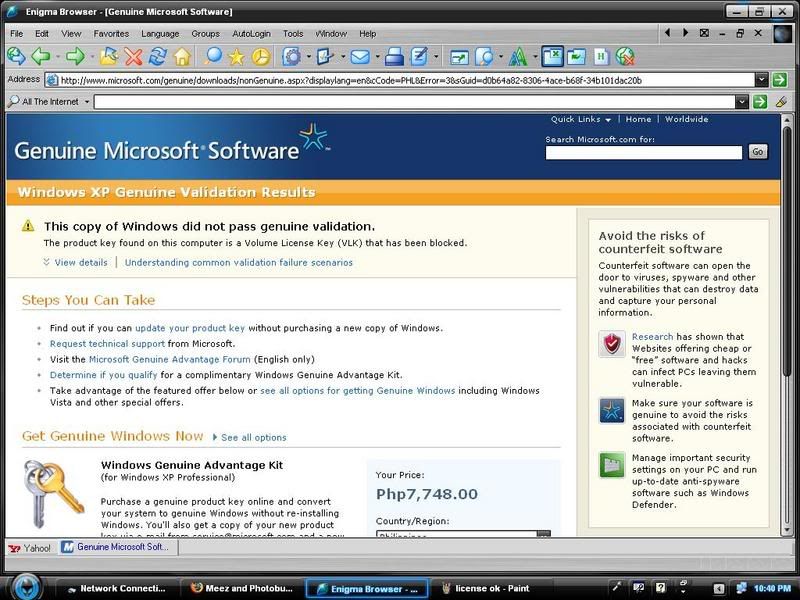
Task: Click the Search Microsoft.com input field
Action: (x=643, y=152)
